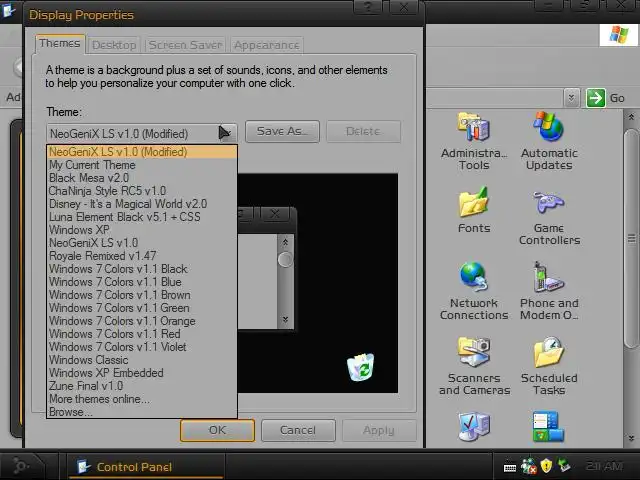Click the Delete button
Screen dimensions: 640x480
(x=363, y=131)
